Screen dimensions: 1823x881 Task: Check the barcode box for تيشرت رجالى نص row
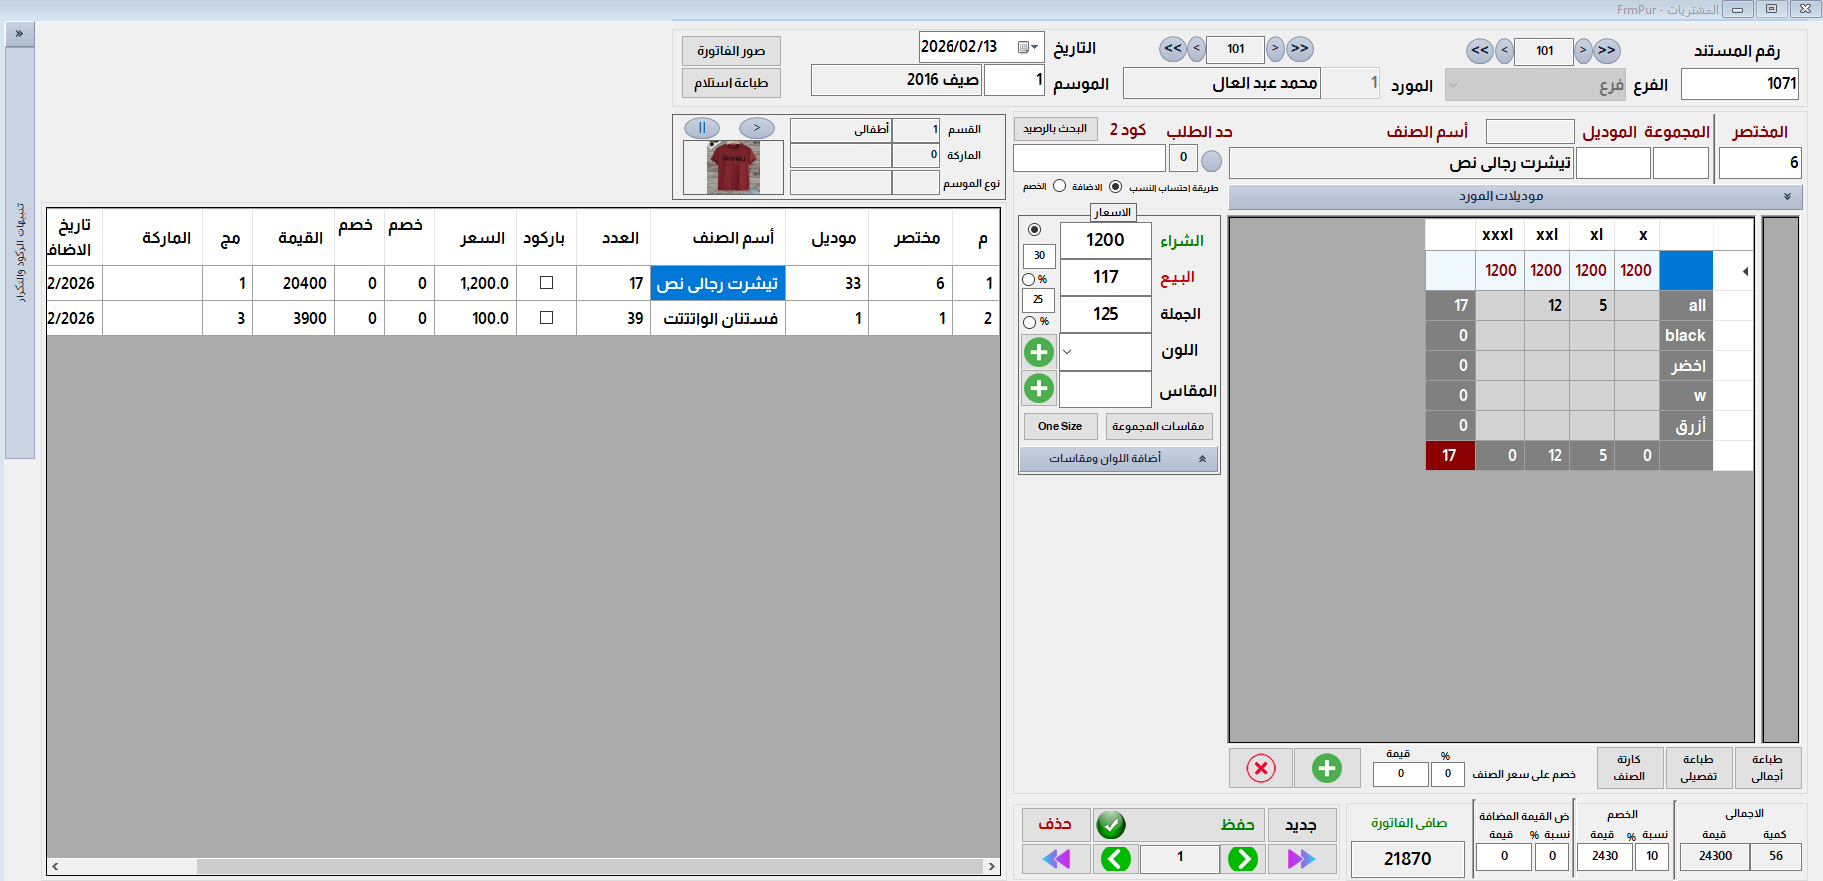tap(546, 283)
